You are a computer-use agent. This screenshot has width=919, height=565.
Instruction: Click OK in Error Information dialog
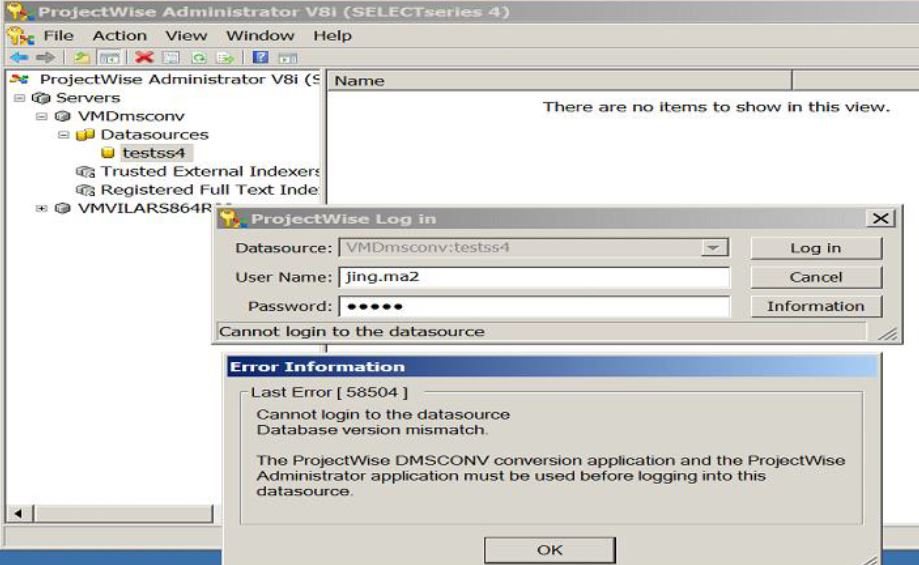[x=550, y=550]
